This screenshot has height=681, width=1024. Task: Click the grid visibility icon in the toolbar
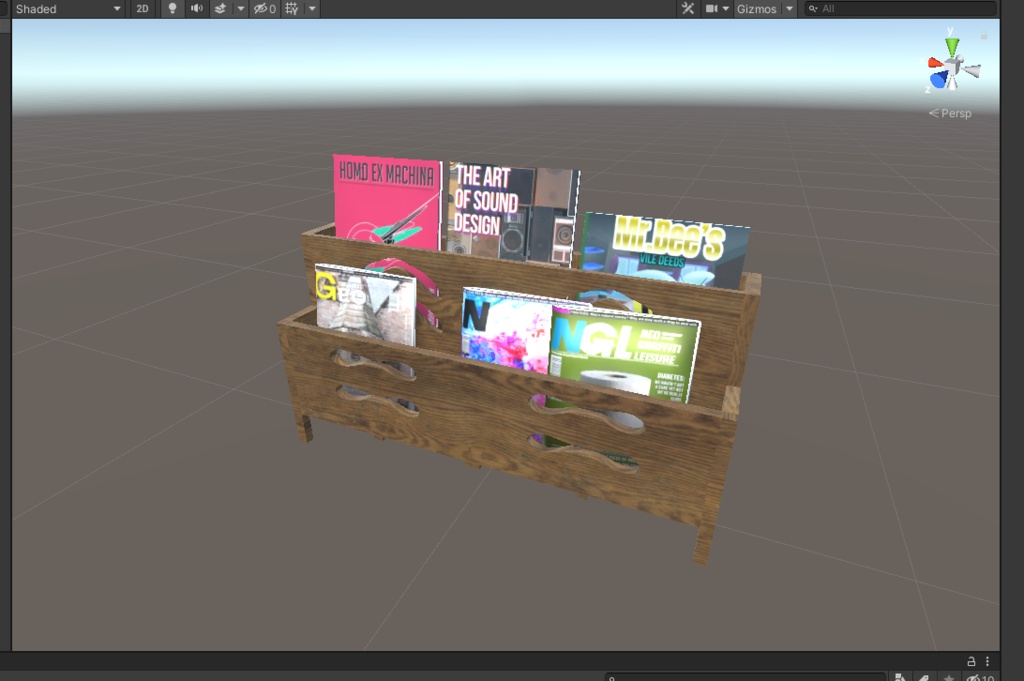coord(292,9)
